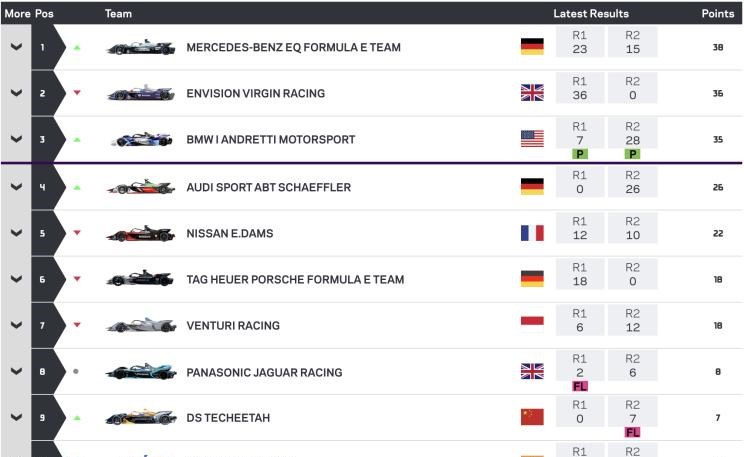Click the green up arrow for Mercedes-Benz

click(77, 47)
